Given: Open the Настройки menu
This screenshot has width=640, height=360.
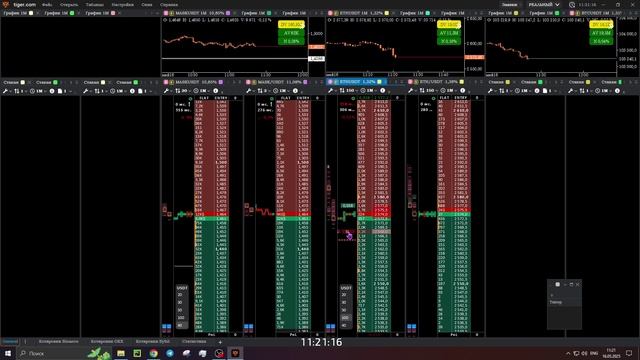Looking at the screenshot, I should [x=122, y=5].
